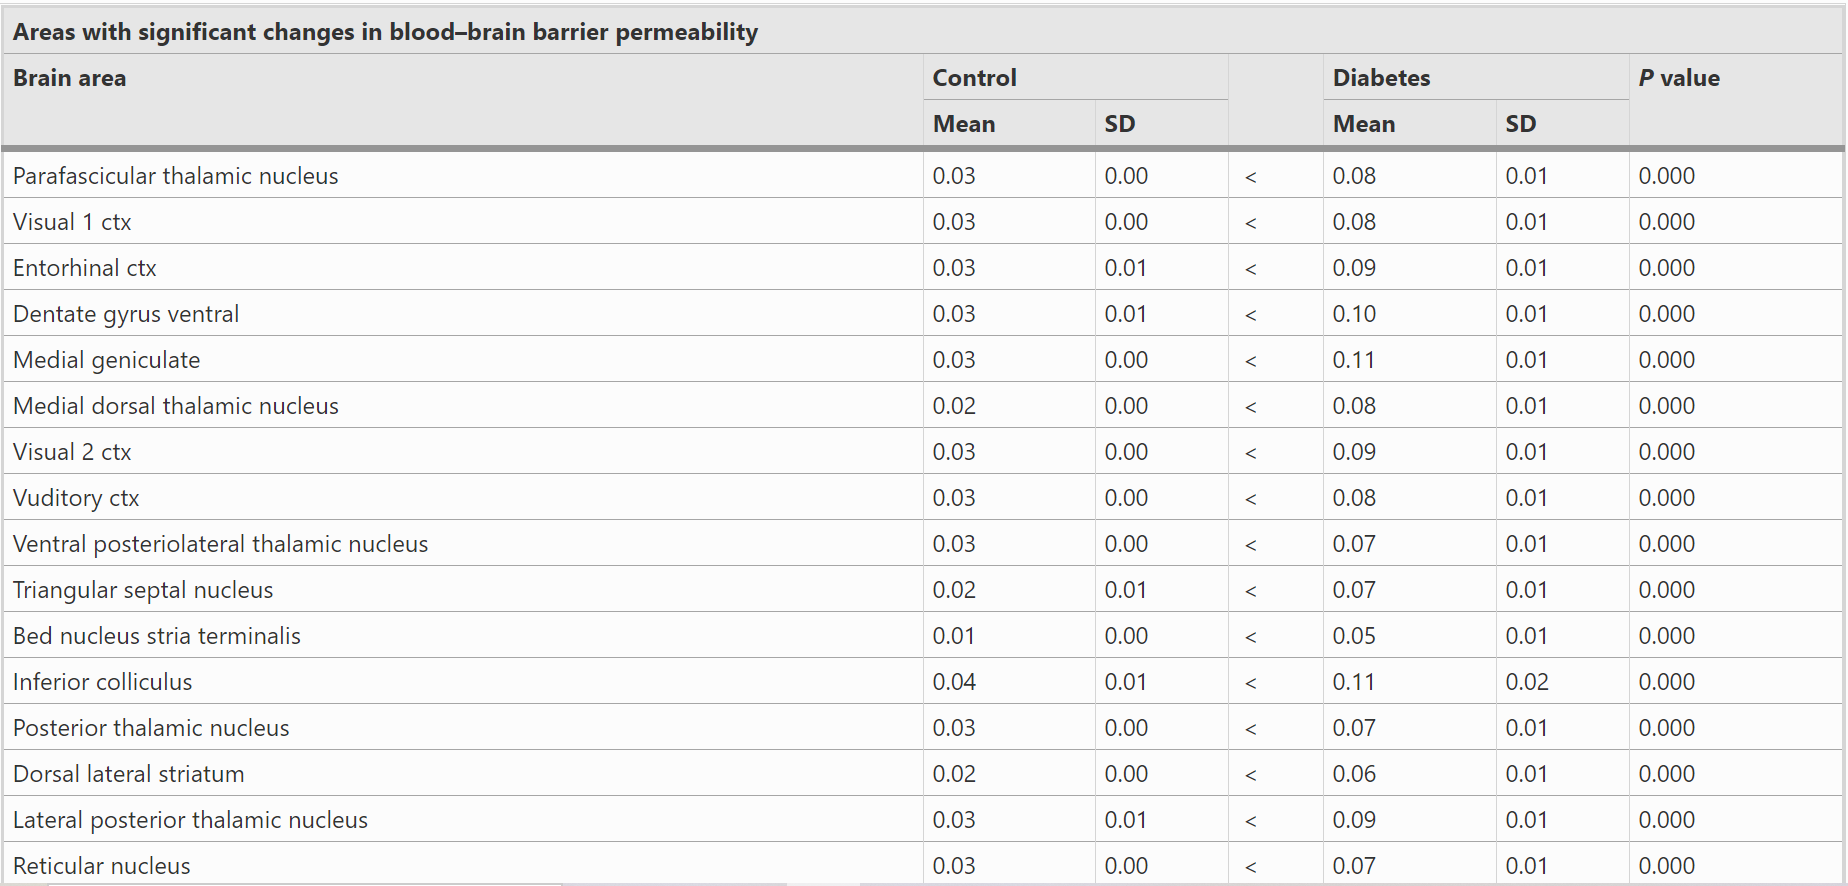Select the "Triangular septal nucleus" row label
Image resolution: width=1848 pixels, height=886 pixels.
tap(143, 590)
